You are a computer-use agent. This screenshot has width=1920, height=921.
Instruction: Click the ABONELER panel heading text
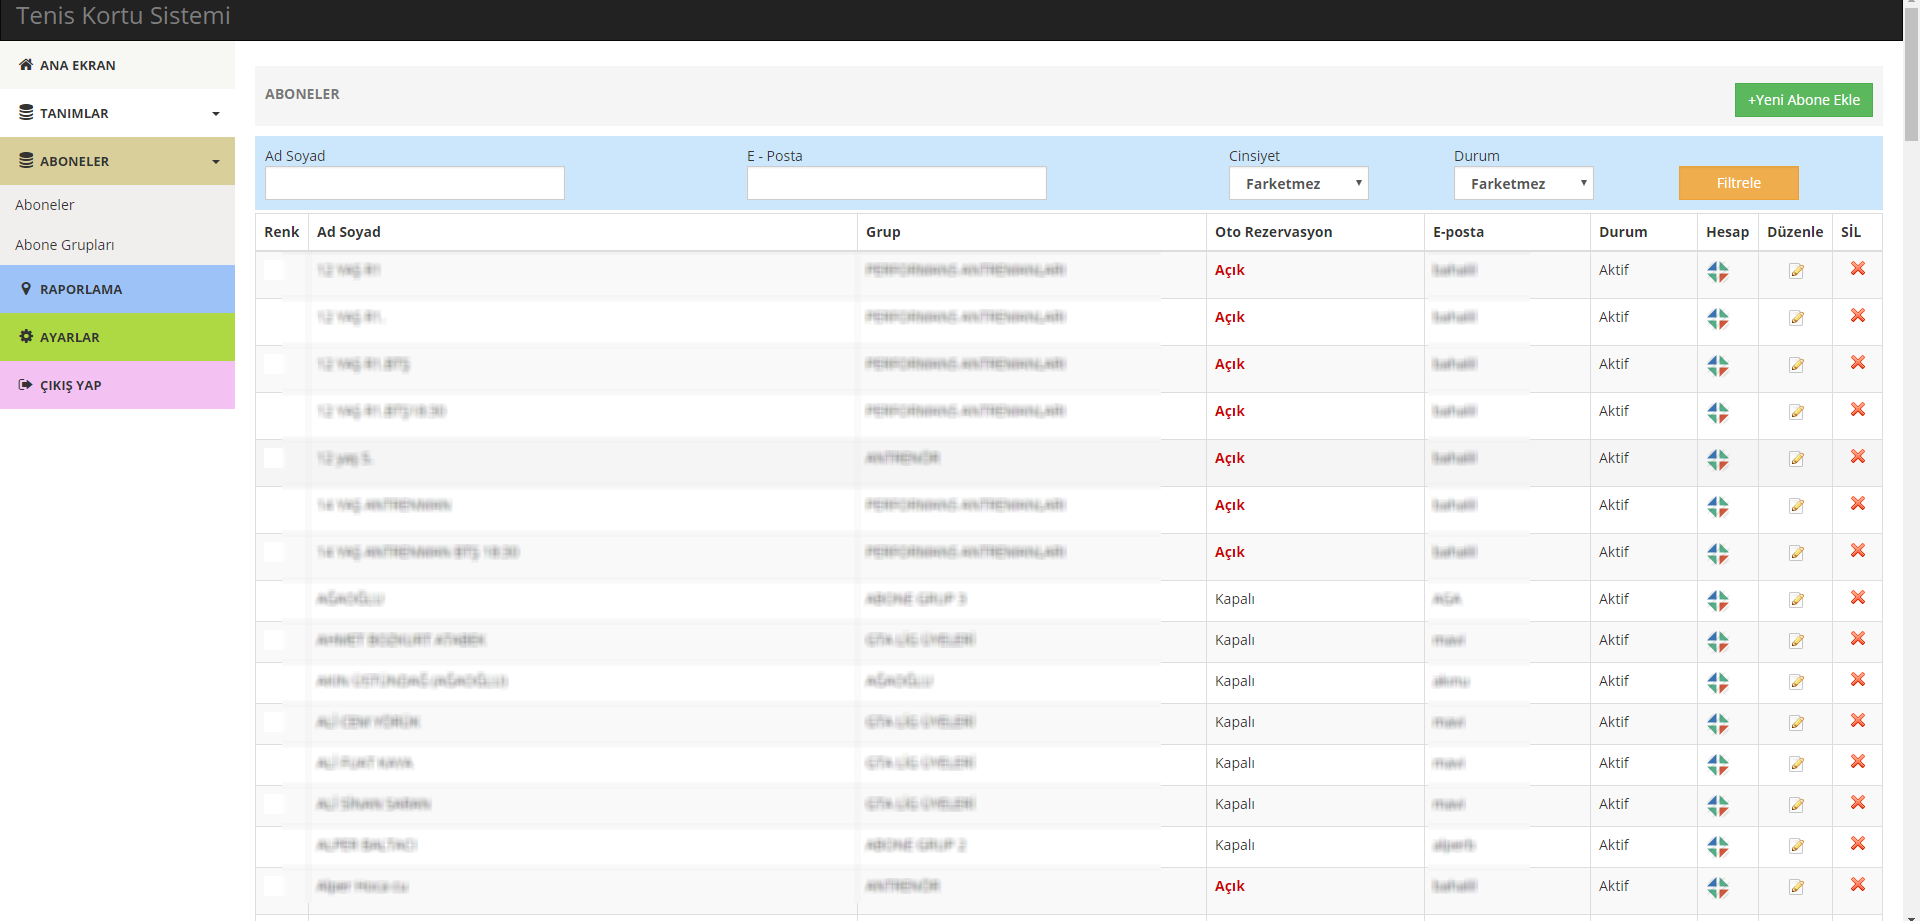coord(302,94)
